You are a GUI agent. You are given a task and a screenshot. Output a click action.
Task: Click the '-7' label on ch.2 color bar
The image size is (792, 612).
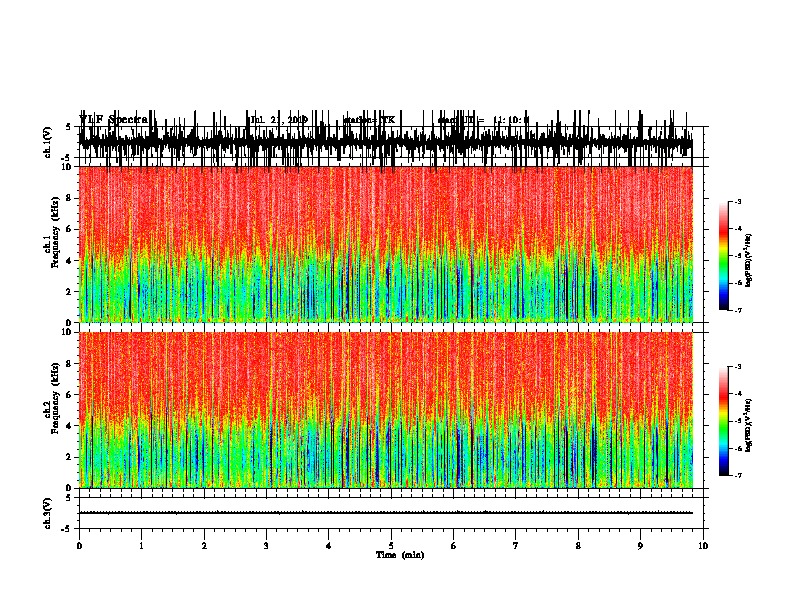(x=737, y=475)
